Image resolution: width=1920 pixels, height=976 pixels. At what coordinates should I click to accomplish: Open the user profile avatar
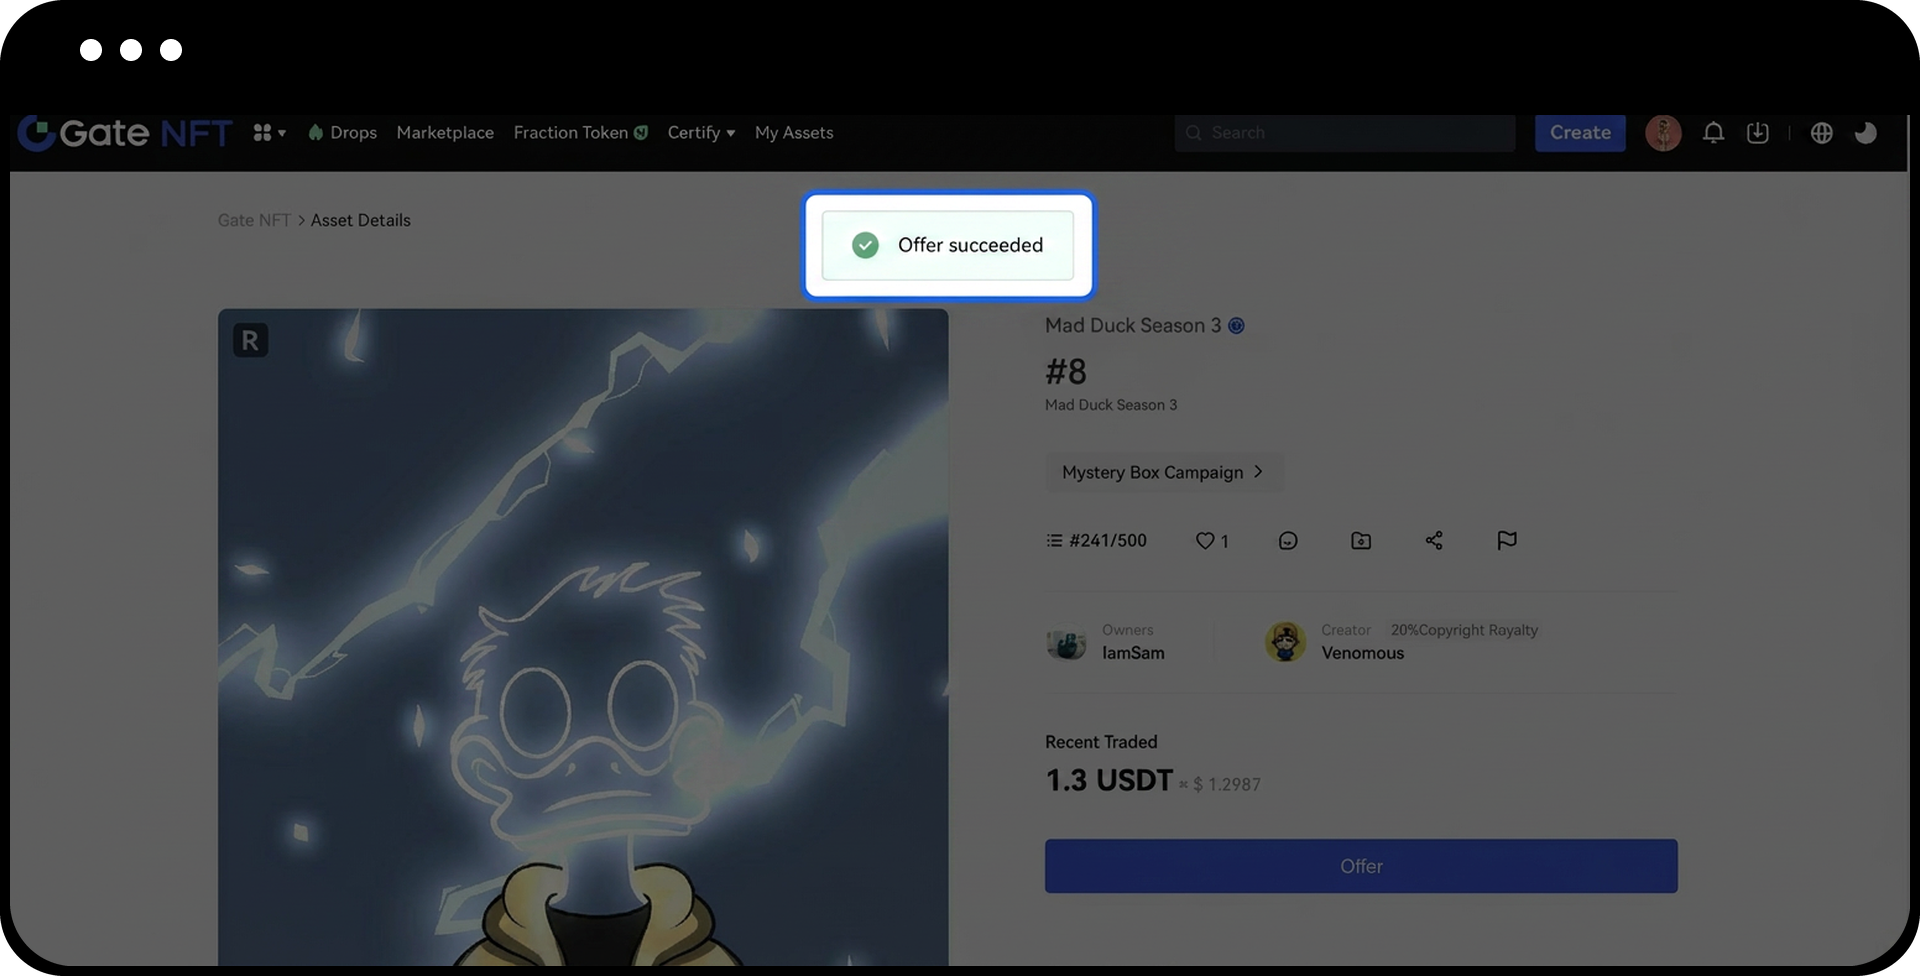click(1663, 133)
